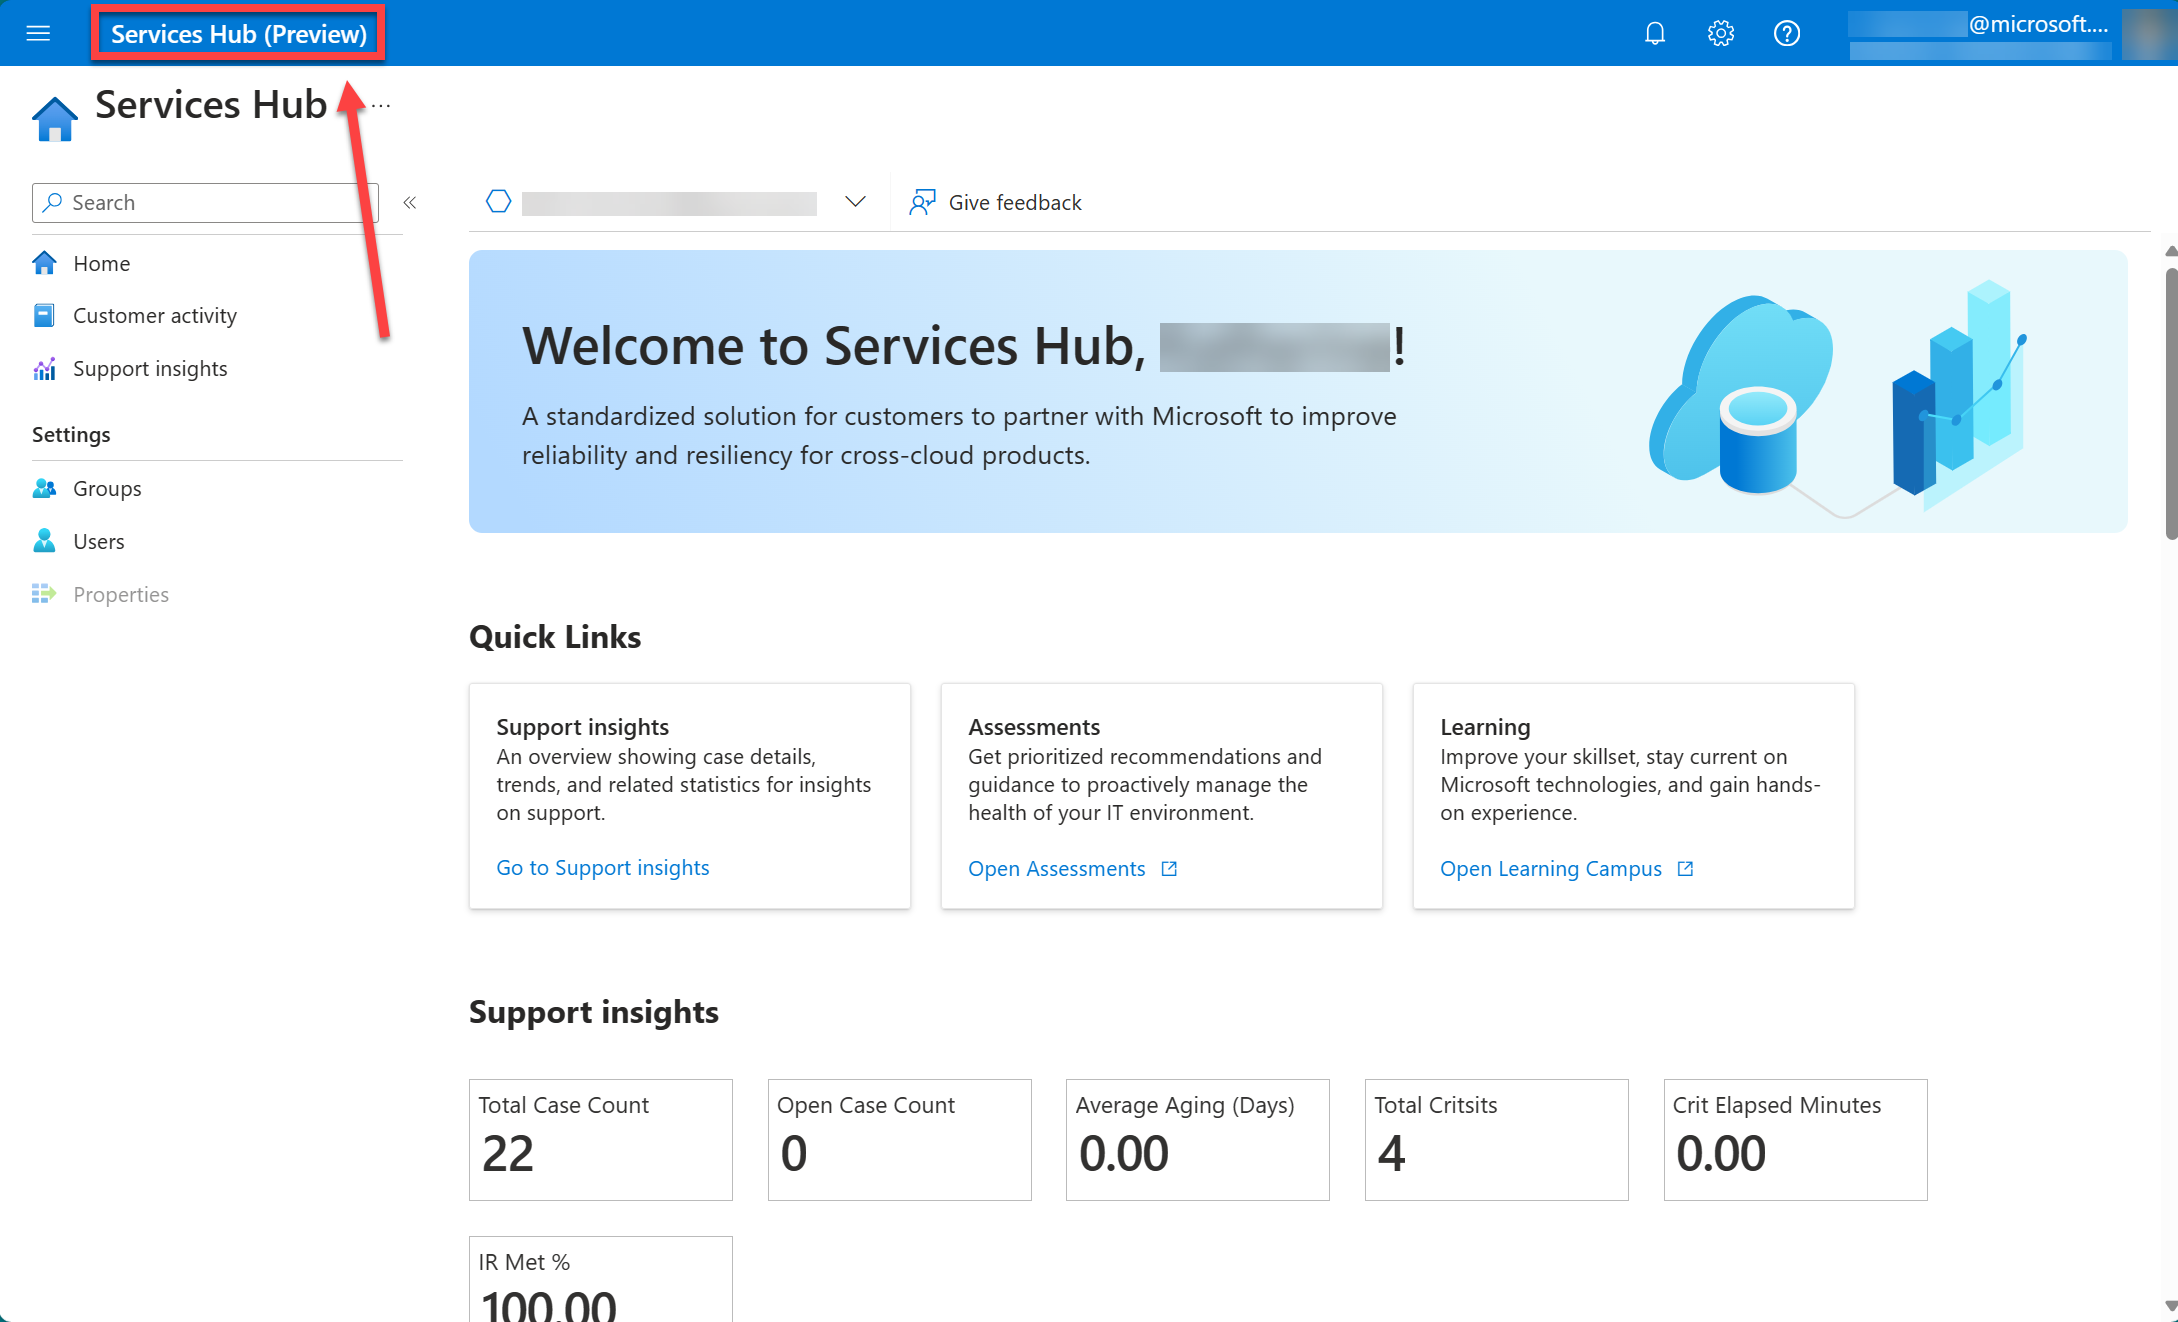
Task: Go to Support insights link
Action: (x=602, y=866)
